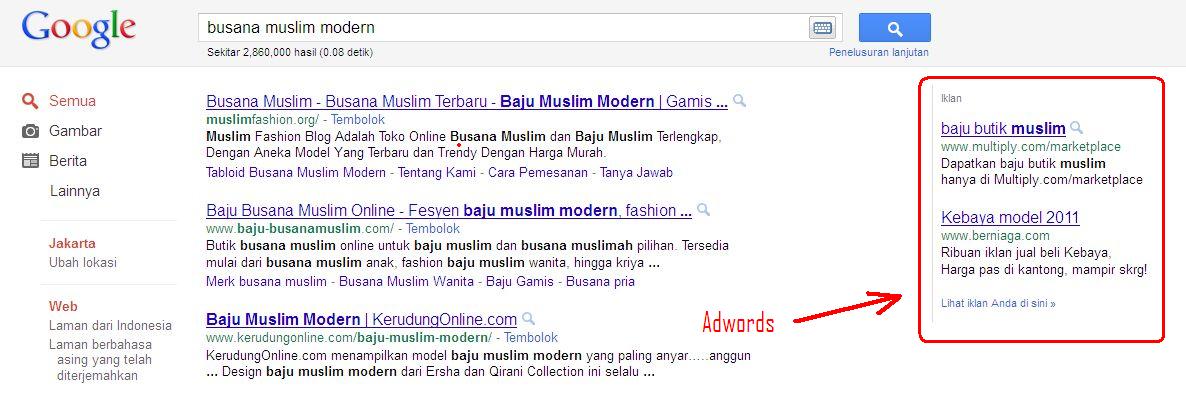Open Busana Muslim Wanita sitelink
The width and height of the screenshot is (1186, 394).
tap(406, 281)
